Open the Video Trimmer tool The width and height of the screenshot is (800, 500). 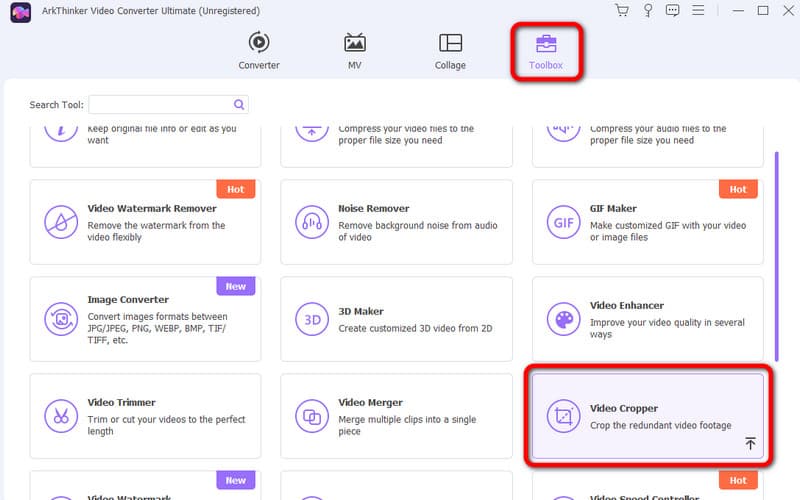(x=145, y=416)
